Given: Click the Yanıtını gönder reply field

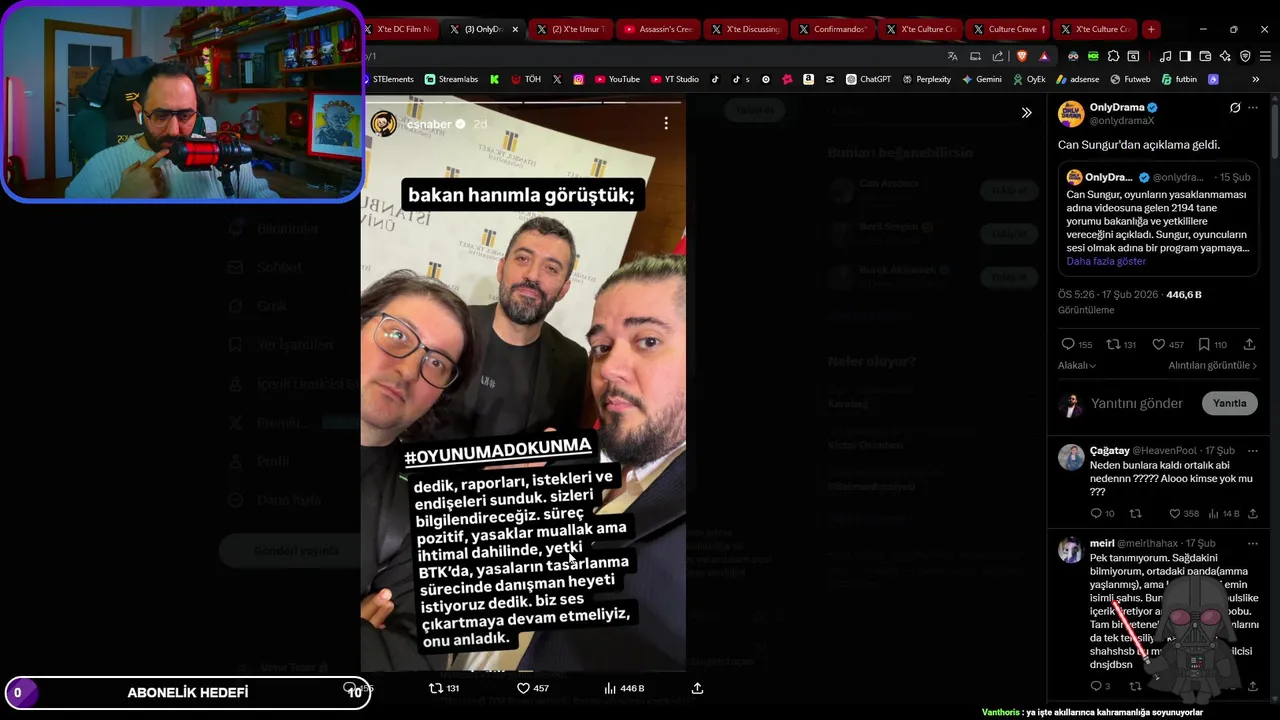Looking at the screenshot, I should click(1137, 403).
